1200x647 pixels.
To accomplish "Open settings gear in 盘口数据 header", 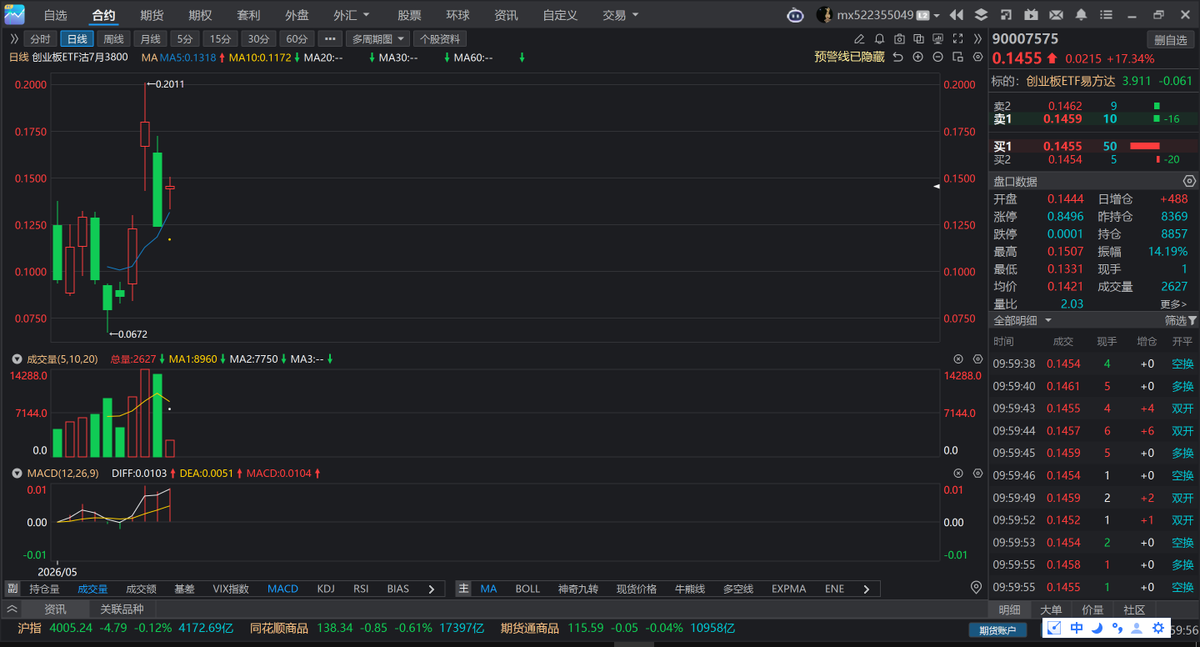I will (x=1189, y=181).
